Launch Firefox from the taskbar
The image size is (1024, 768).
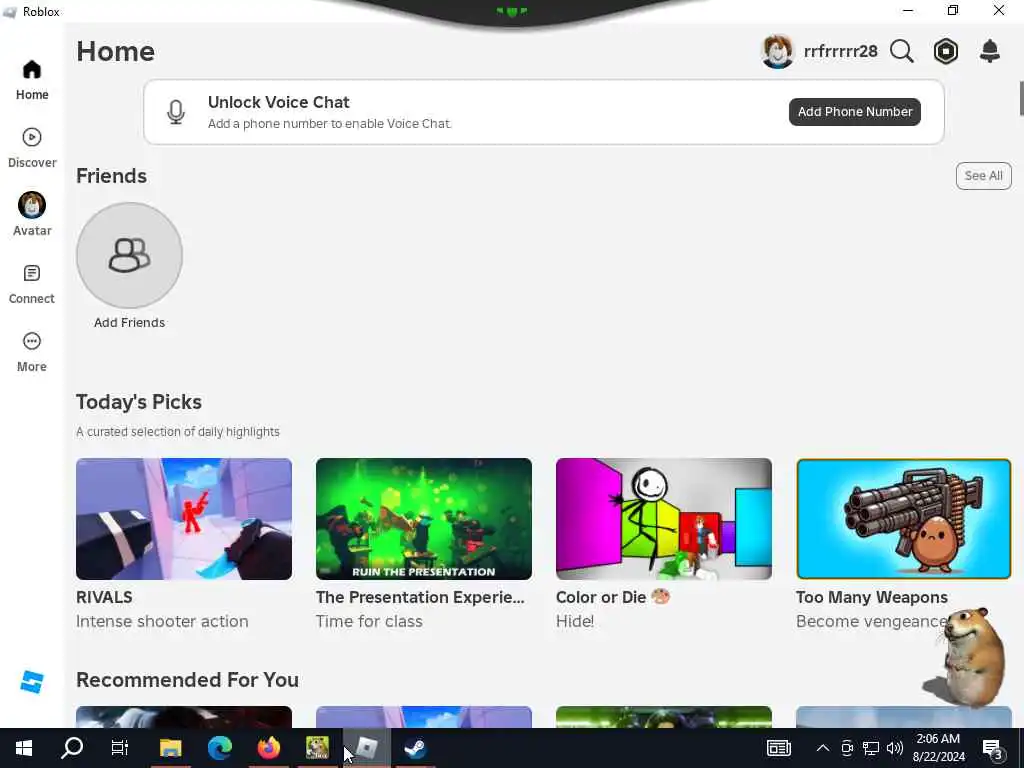[268, 748]
